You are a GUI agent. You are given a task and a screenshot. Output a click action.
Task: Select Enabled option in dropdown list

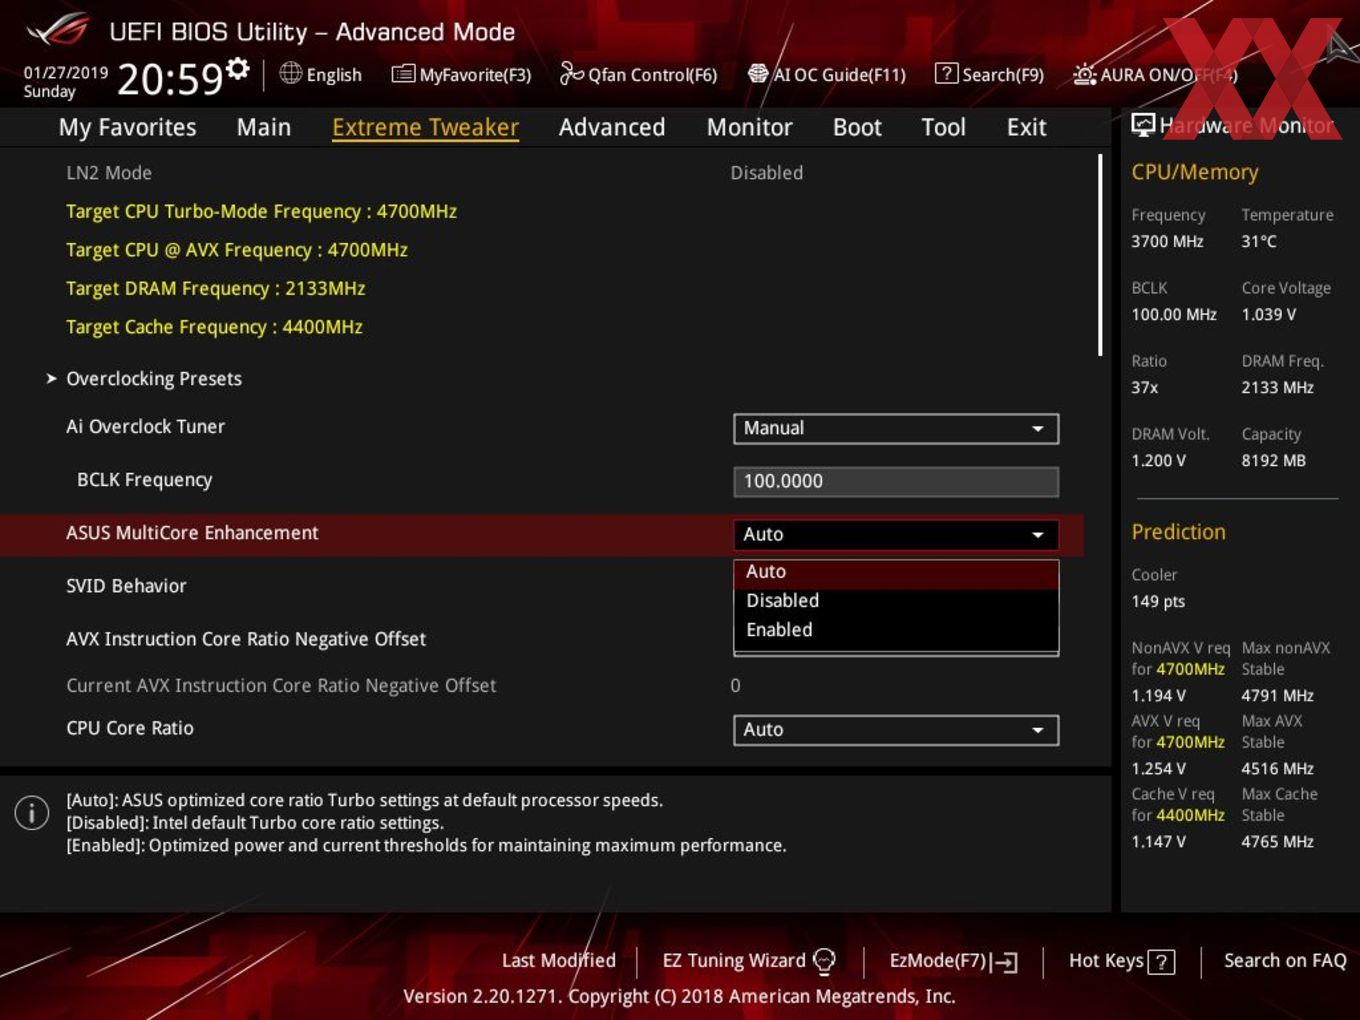coord(895,630)
